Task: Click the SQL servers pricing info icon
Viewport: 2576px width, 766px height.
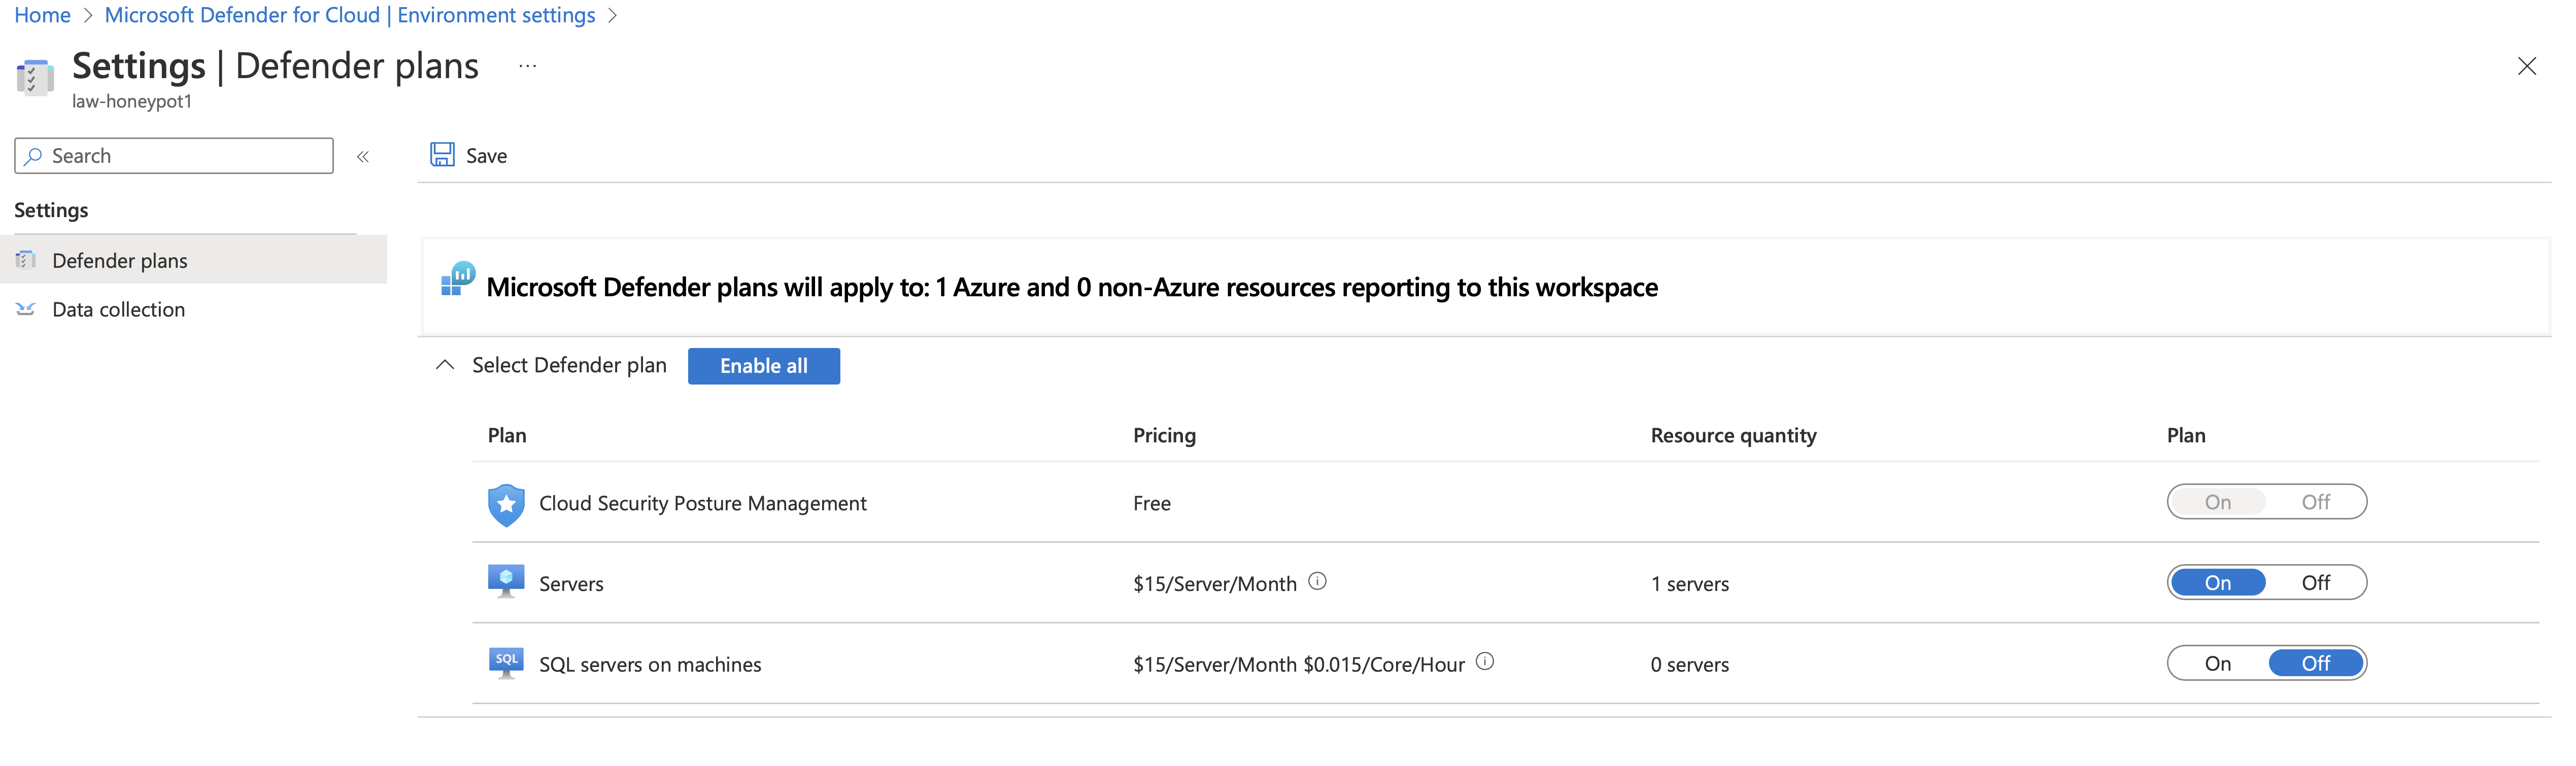Action: pyautogui.click(x=1485, y=661)
